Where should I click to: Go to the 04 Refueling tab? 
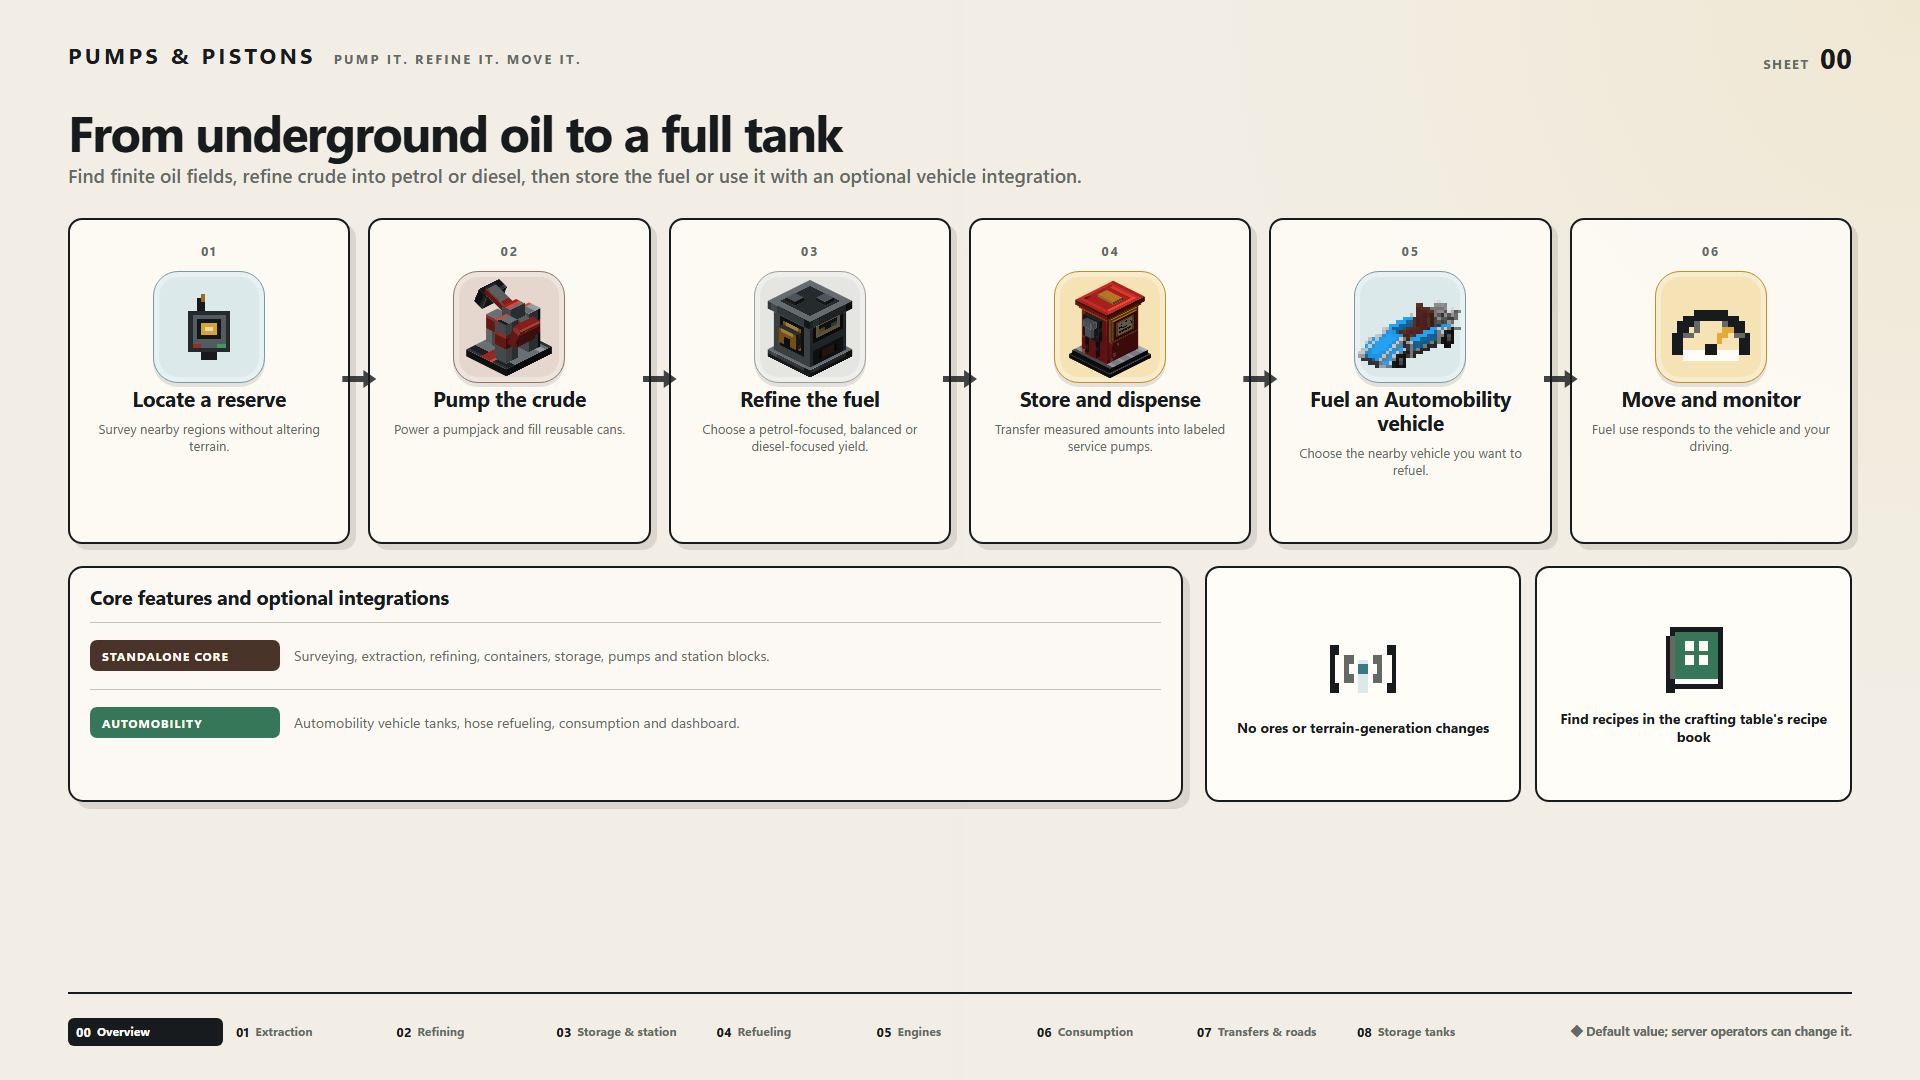(753, 1032)
